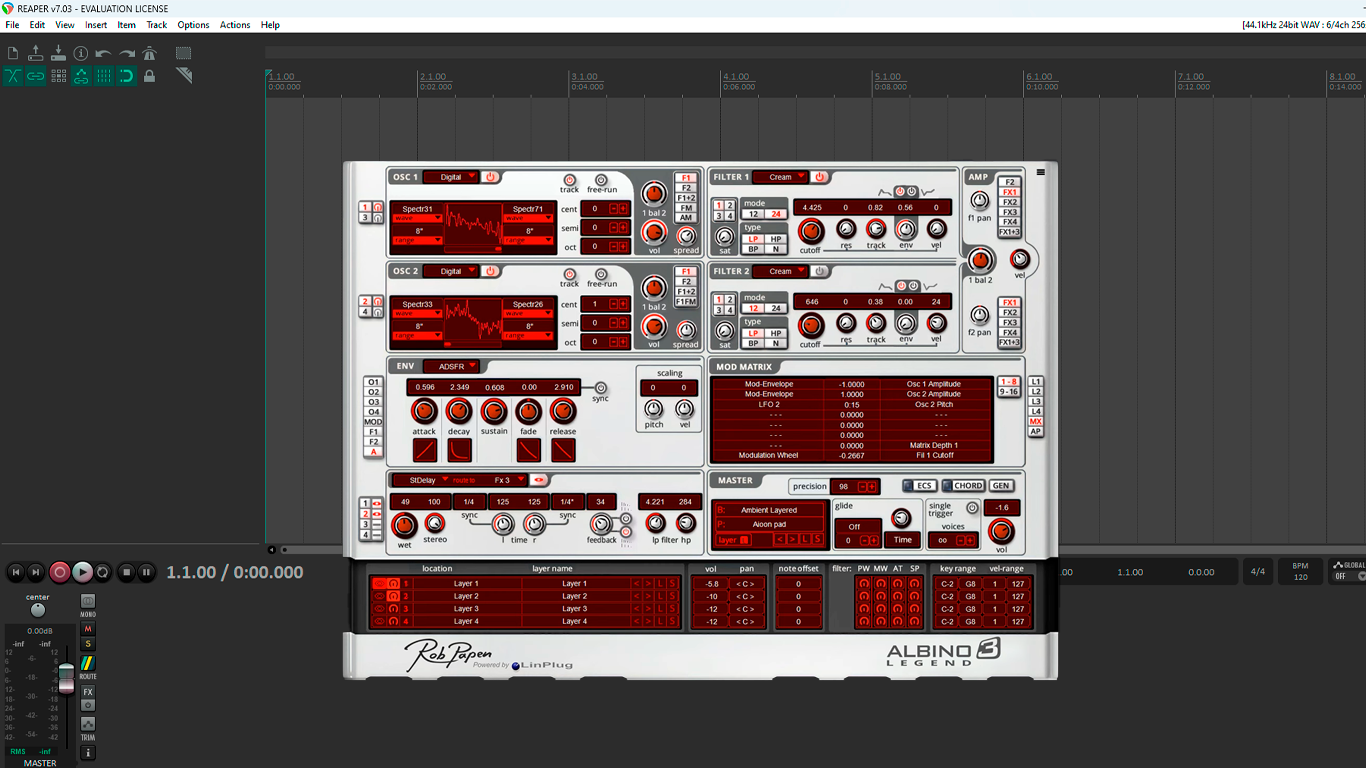The image size is (1366, 768).
Task: Click the open project upload-arrow icon
Action: pyautogui.click(x=36, y=53)
